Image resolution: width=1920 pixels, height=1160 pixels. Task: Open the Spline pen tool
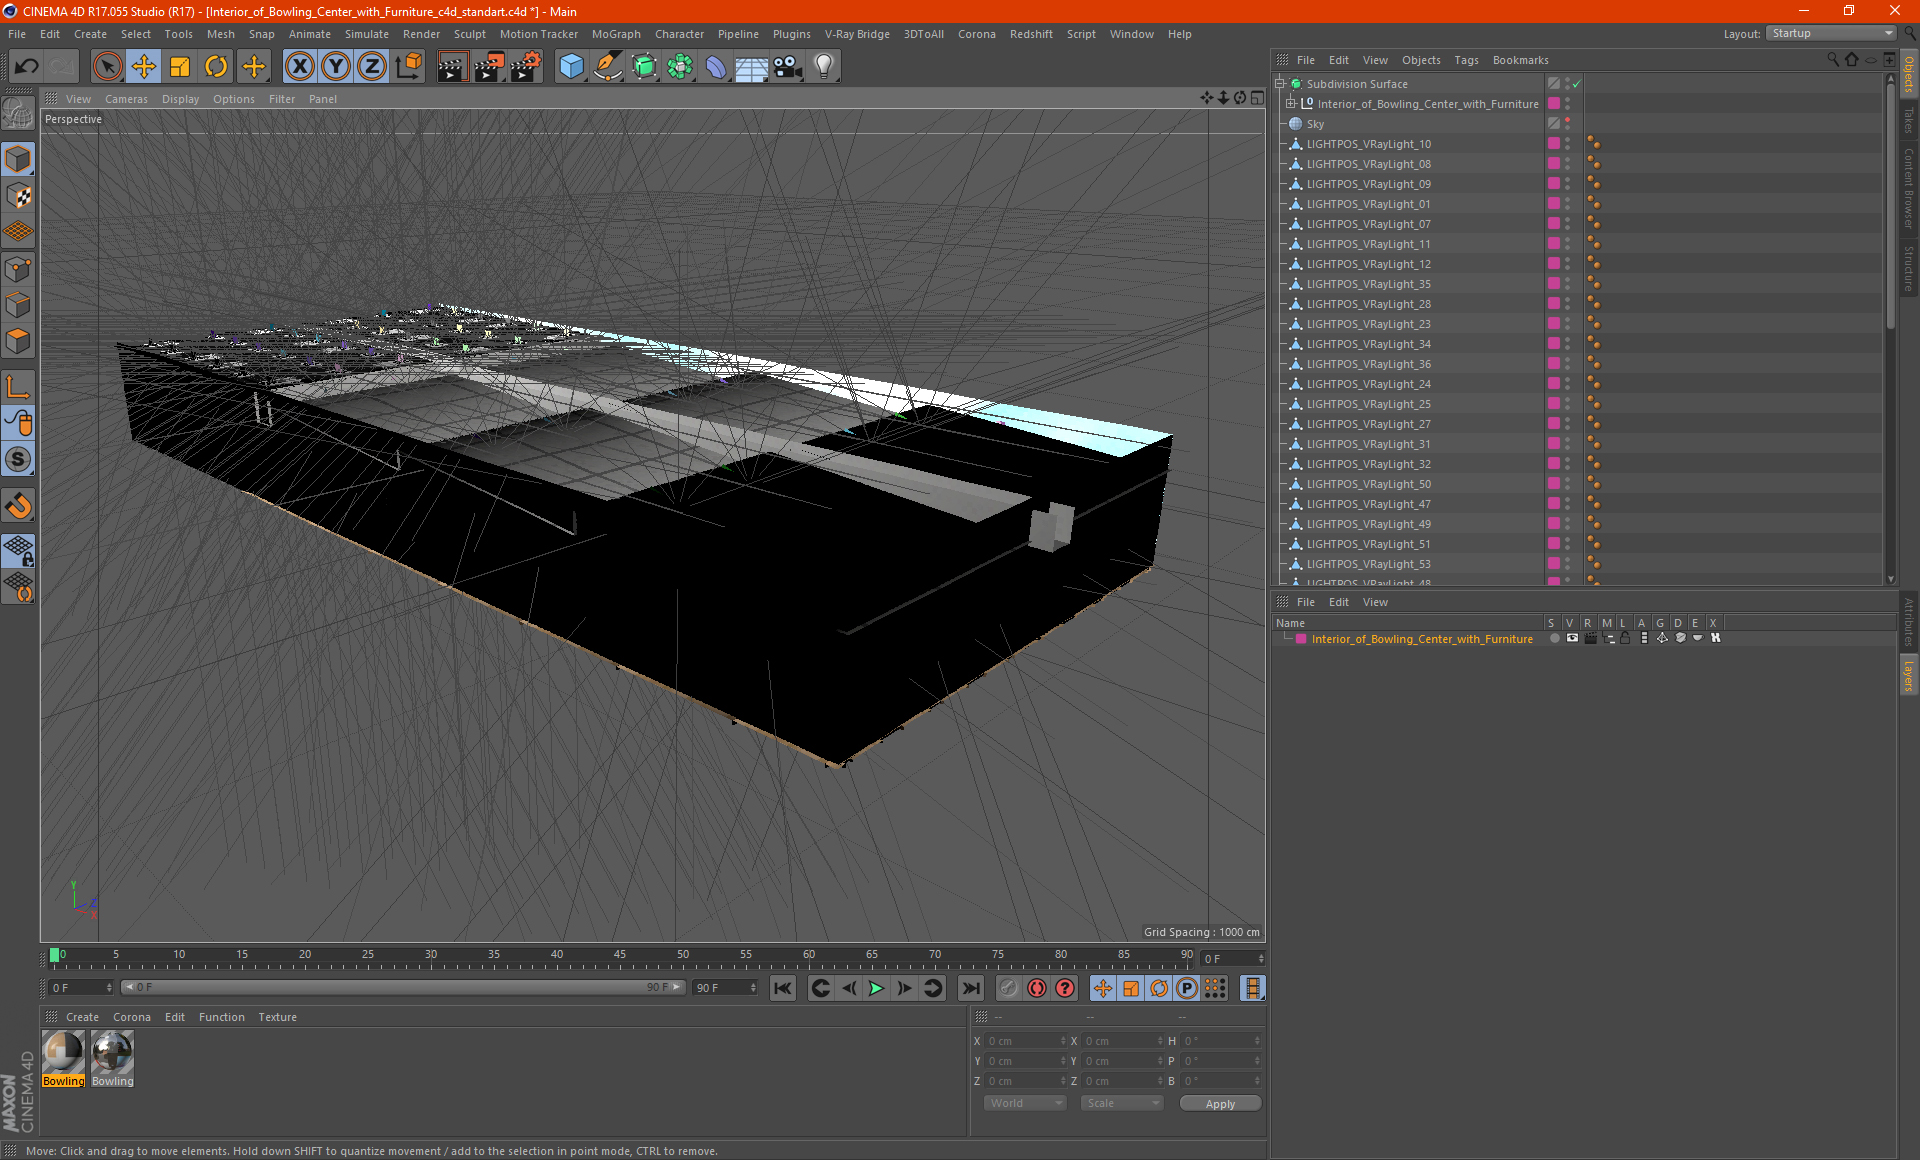(x=607, y=67)
